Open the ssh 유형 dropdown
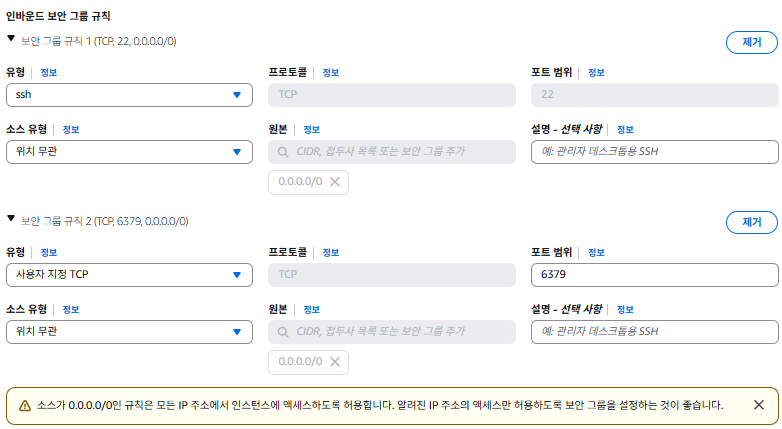The width and height of the screenshot is (782, 429). [x=129, y=95]
